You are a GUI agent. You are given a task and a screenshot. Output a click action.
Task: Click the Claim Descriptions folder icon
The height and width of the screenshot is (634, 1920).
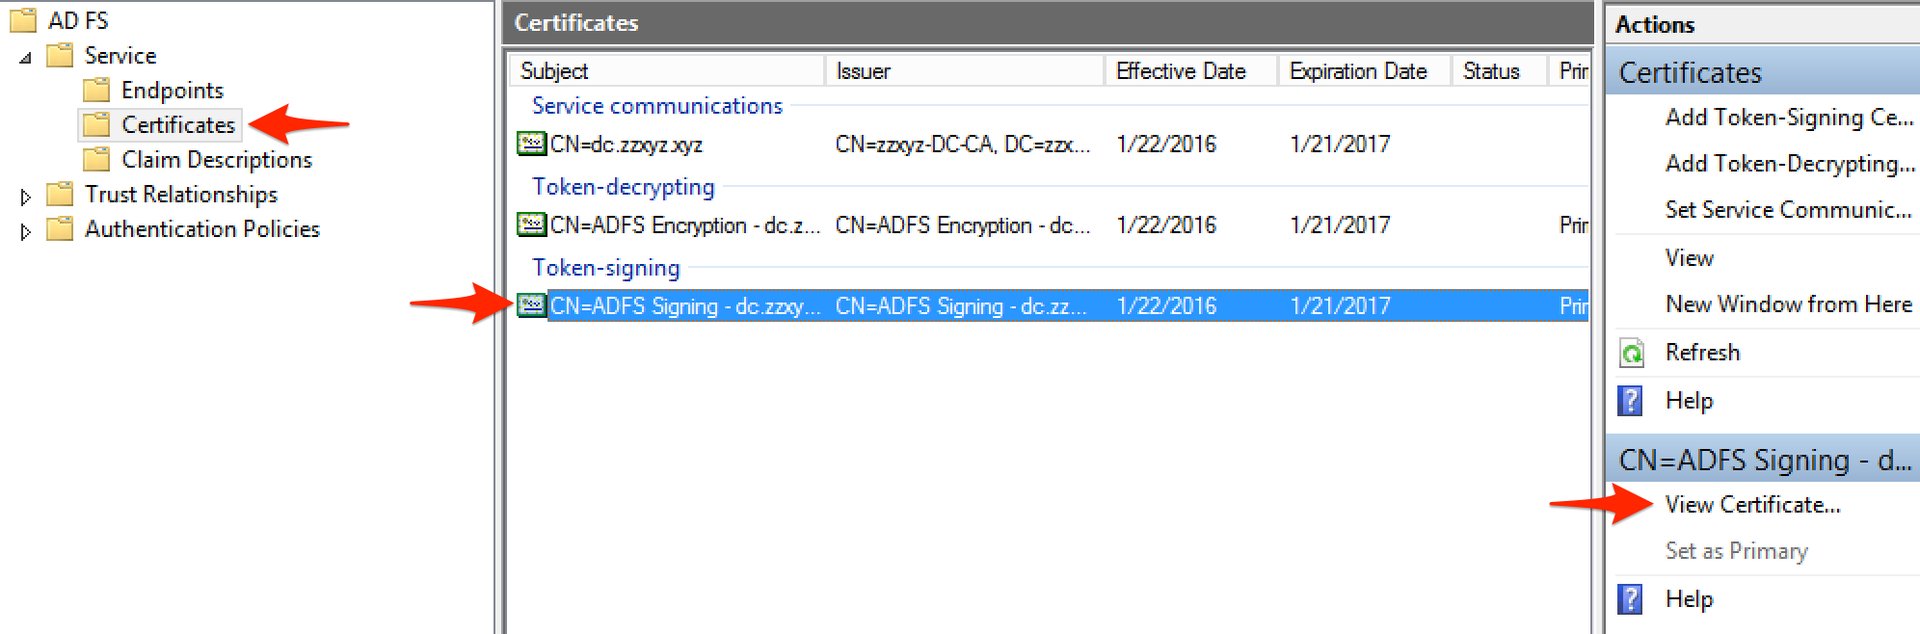(x=96, y=159)
